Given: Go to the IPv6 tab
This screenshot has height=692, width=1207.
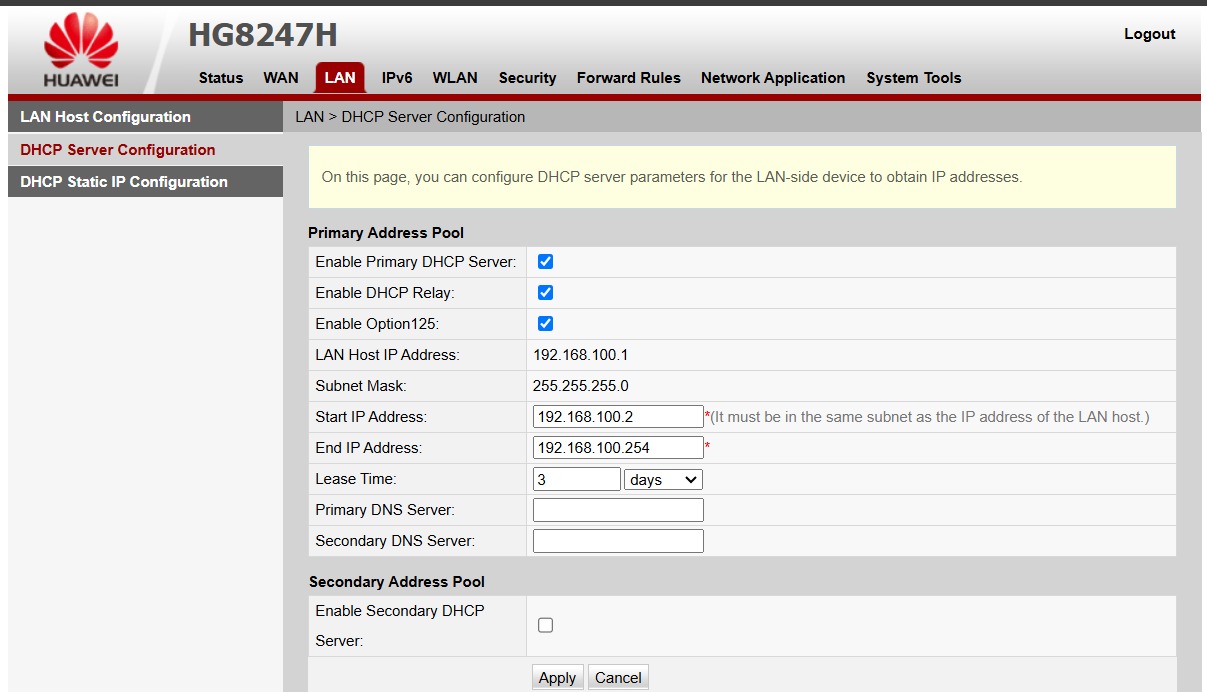Looking at the screenshot, I should tap(397, 78).
